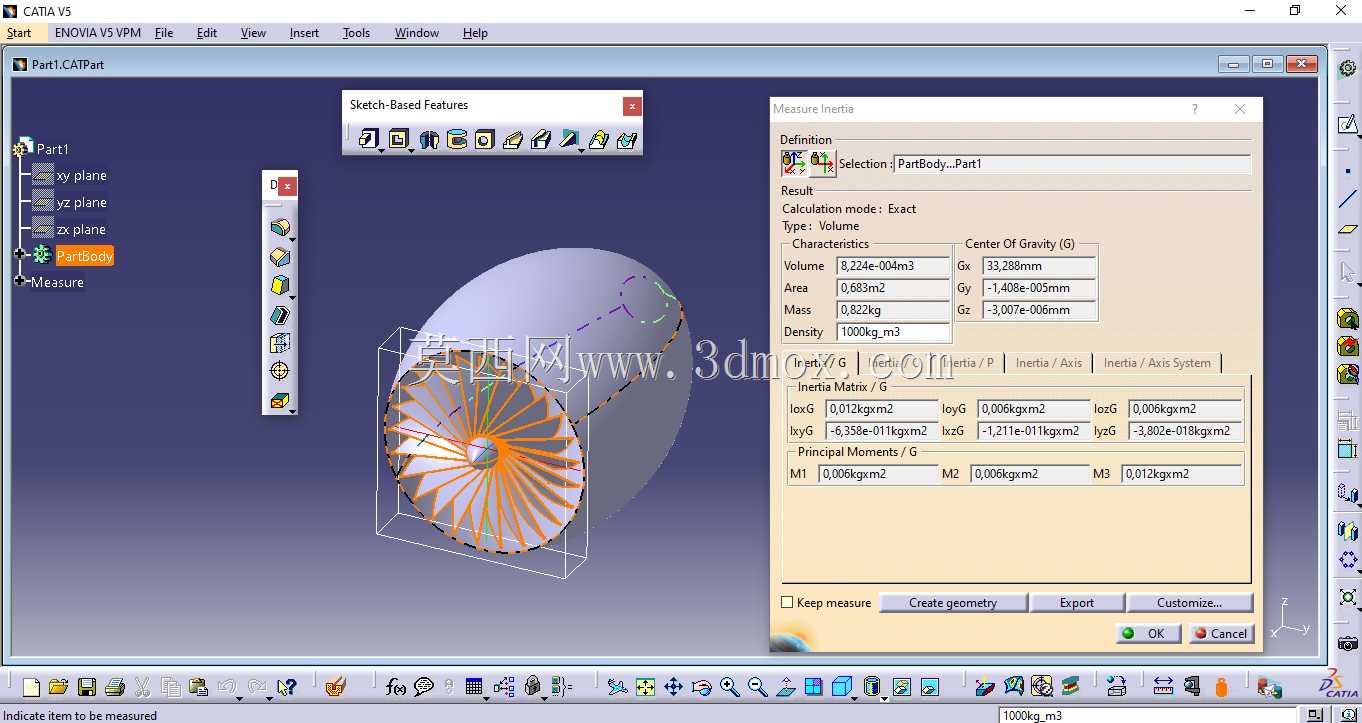Select the Rotate view tool
Viewport: 1362px width, 723px height.
click(x=701, y=687)
